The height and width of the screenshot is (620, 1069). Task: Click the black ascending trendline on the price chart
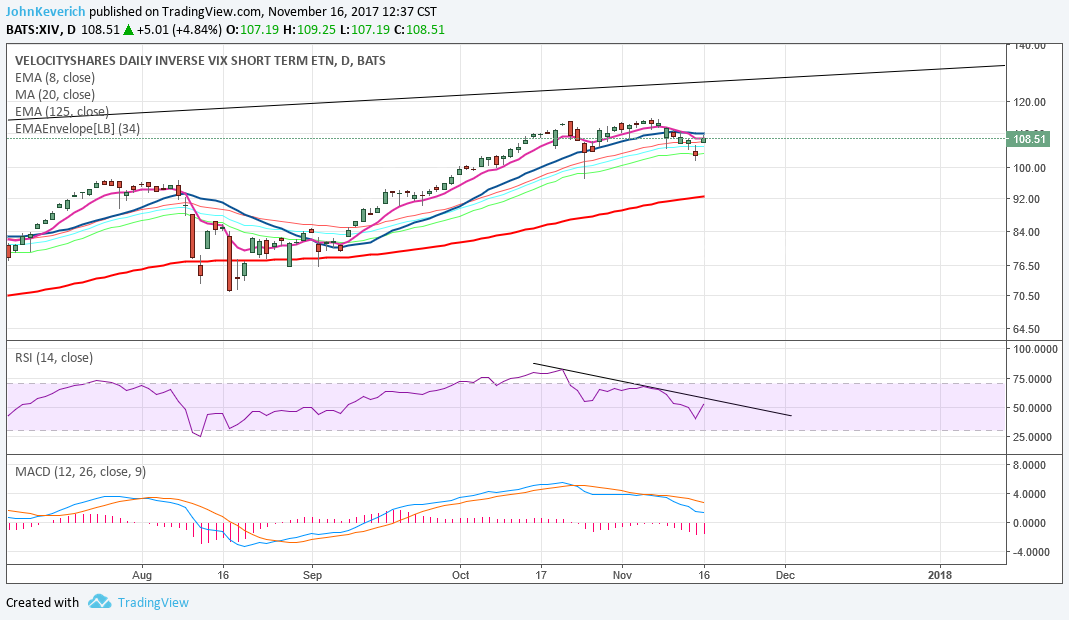point(506,91)
